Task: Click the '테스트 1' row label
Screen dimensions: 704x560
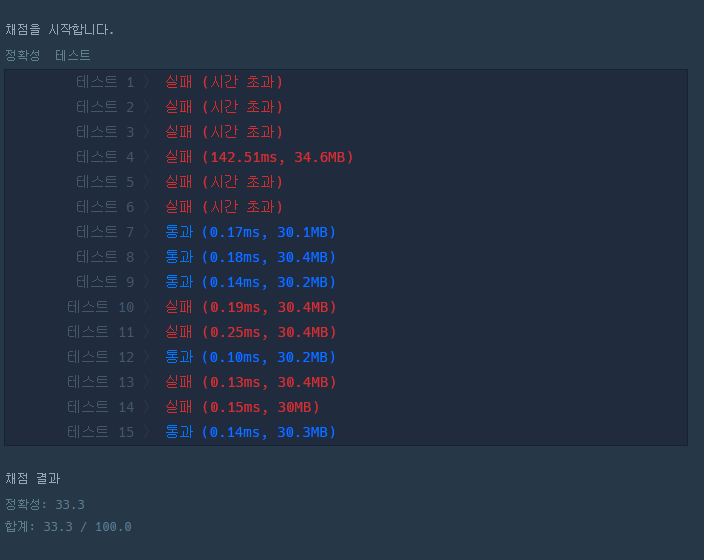Action: click(105, 82)
